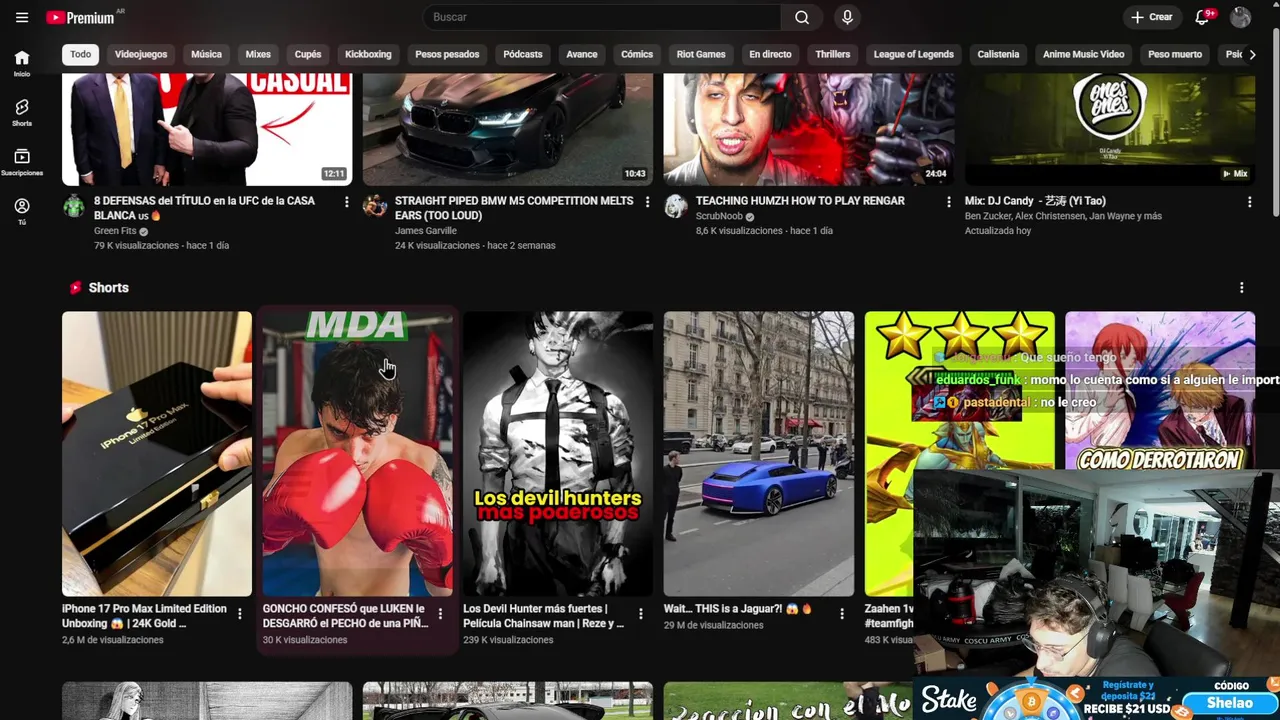Select the Avance filter chip
The height and width of the screenshot is (720, 1280).
[582, 54]
